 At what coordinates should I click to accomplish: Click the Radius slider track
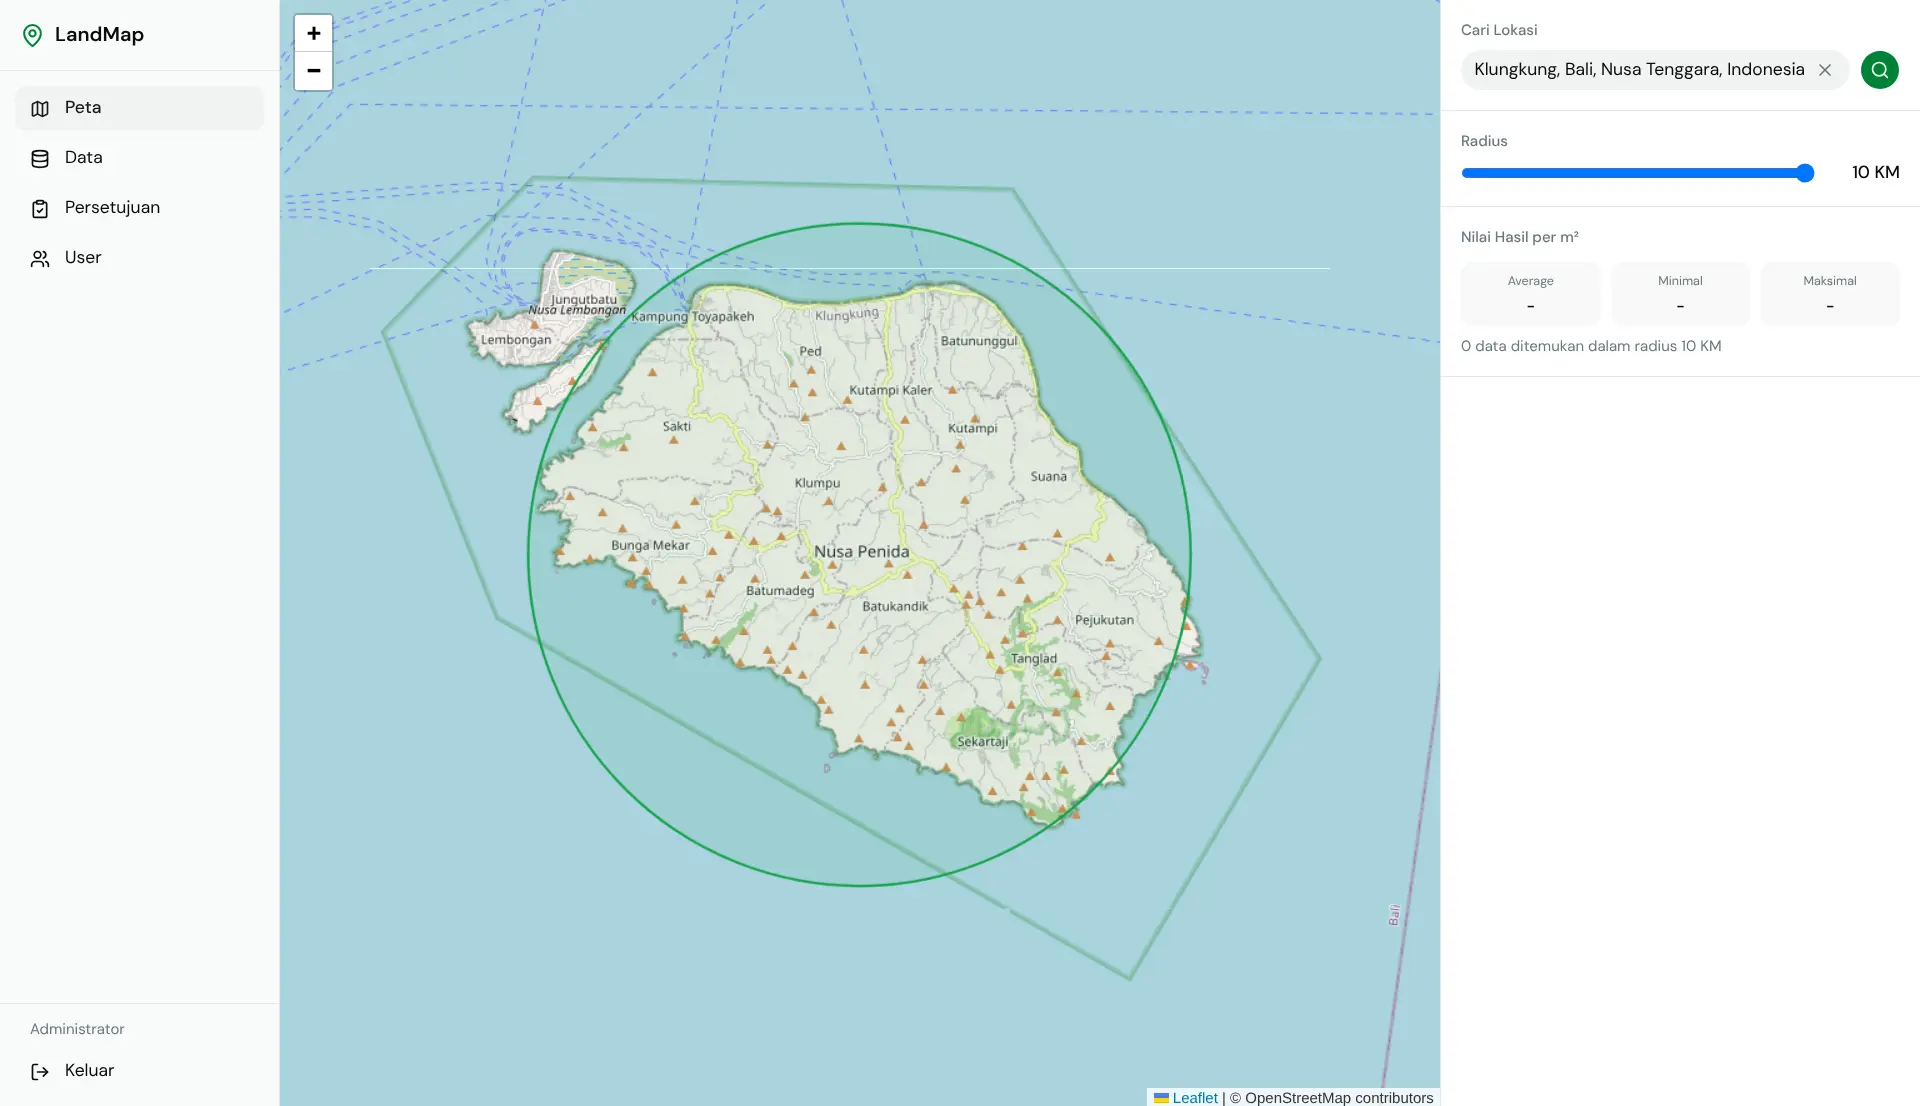[x=1638, y=173]
